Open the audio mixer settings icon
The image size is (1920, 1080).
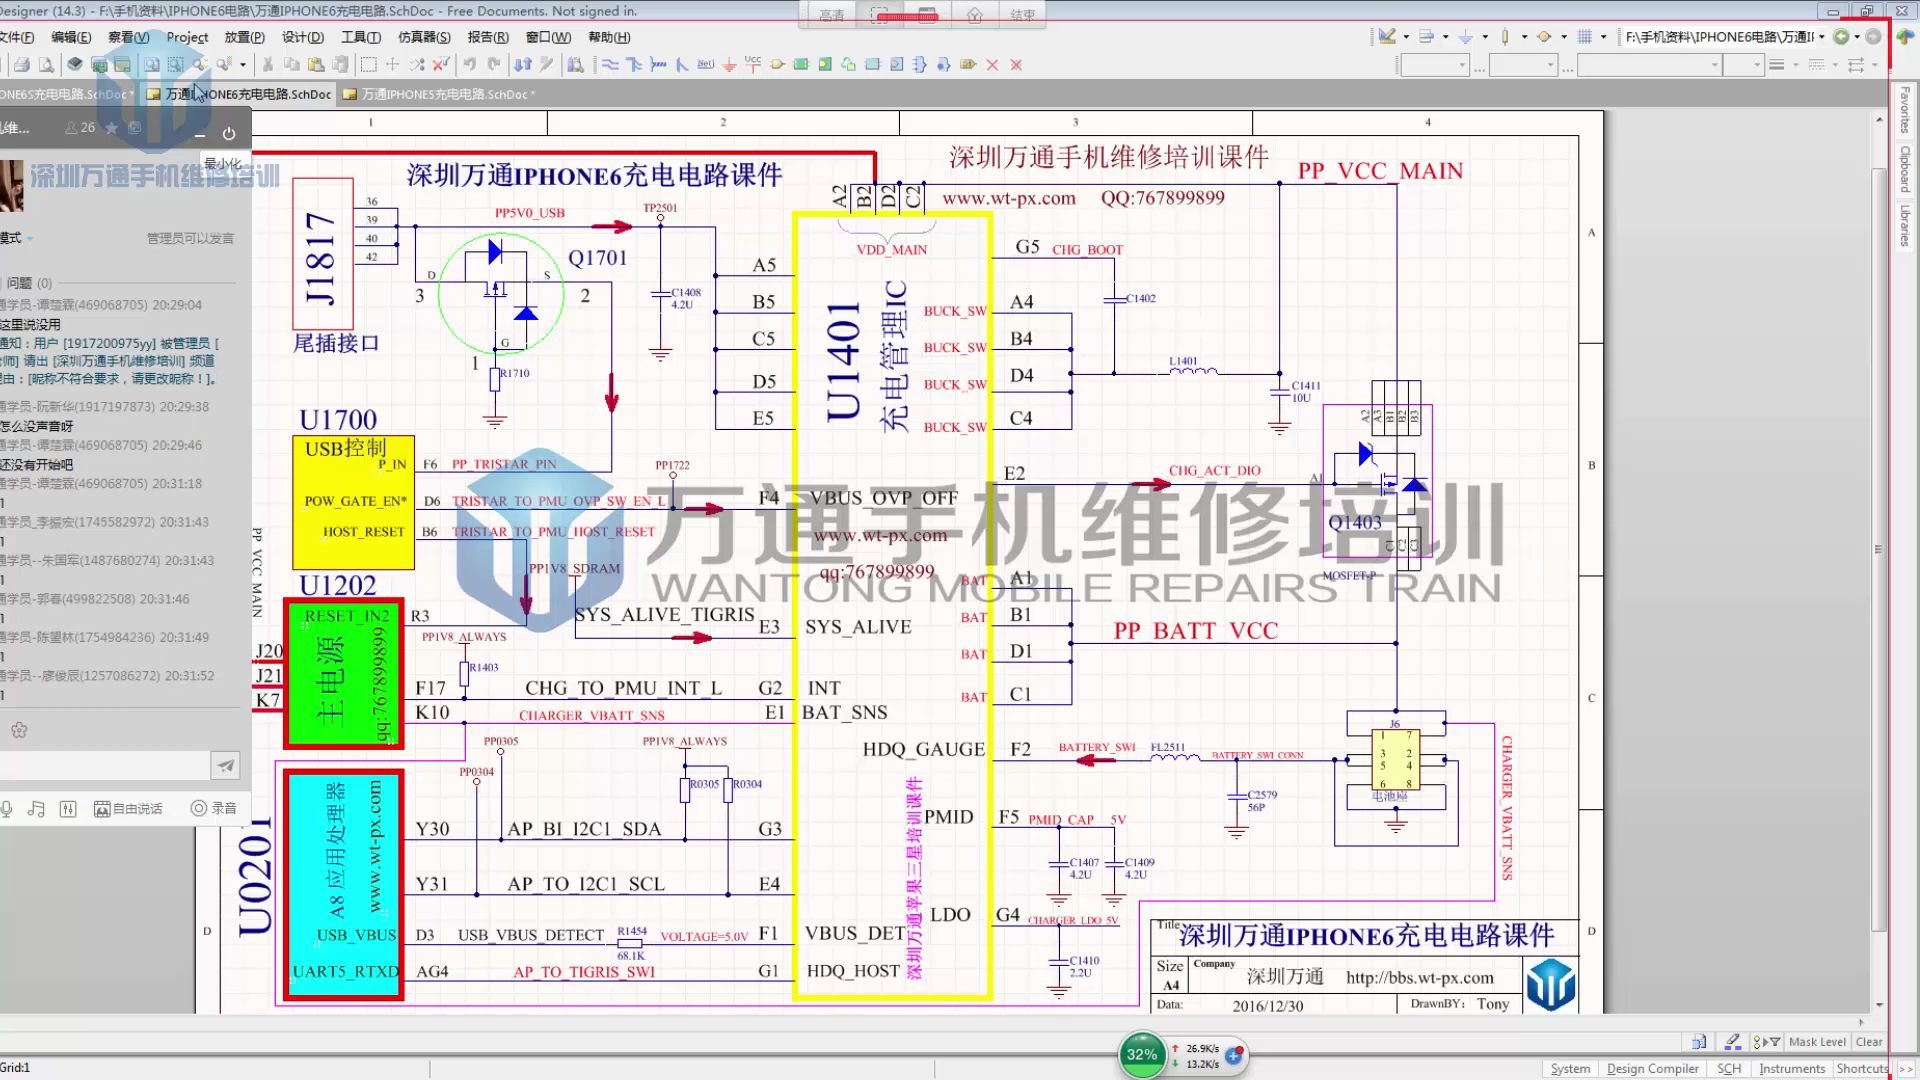pos(68,808)
